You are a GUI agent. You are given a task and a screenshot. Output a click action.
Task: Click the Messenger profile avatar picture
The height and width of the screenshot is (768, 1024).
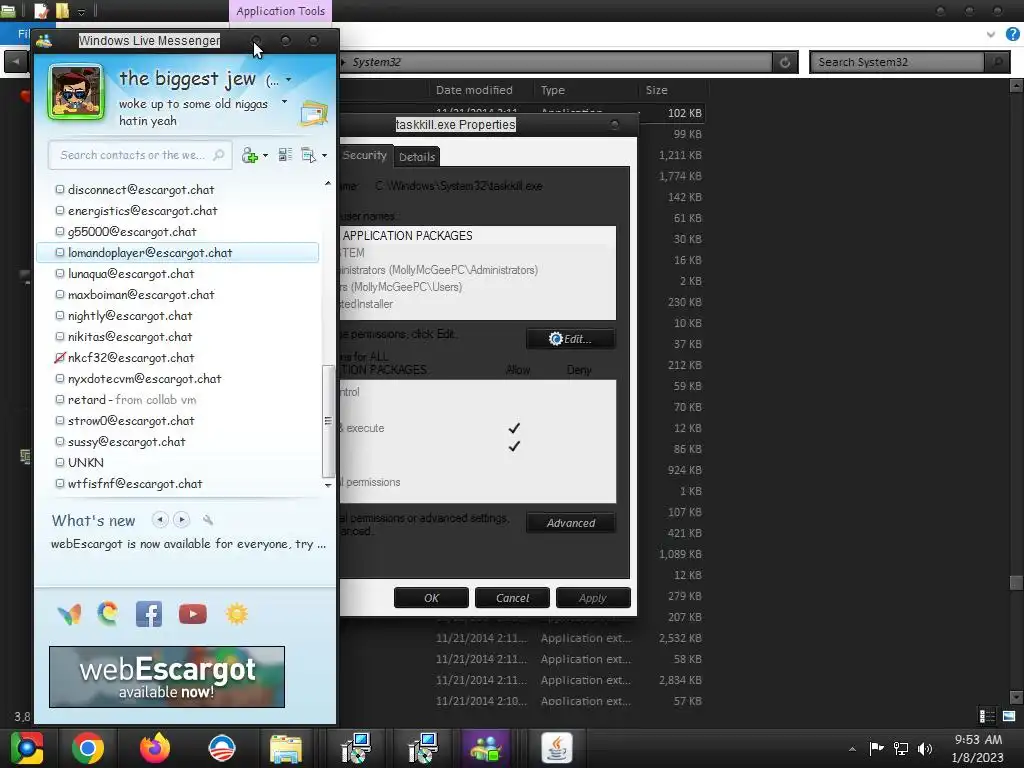pos(76,92)
